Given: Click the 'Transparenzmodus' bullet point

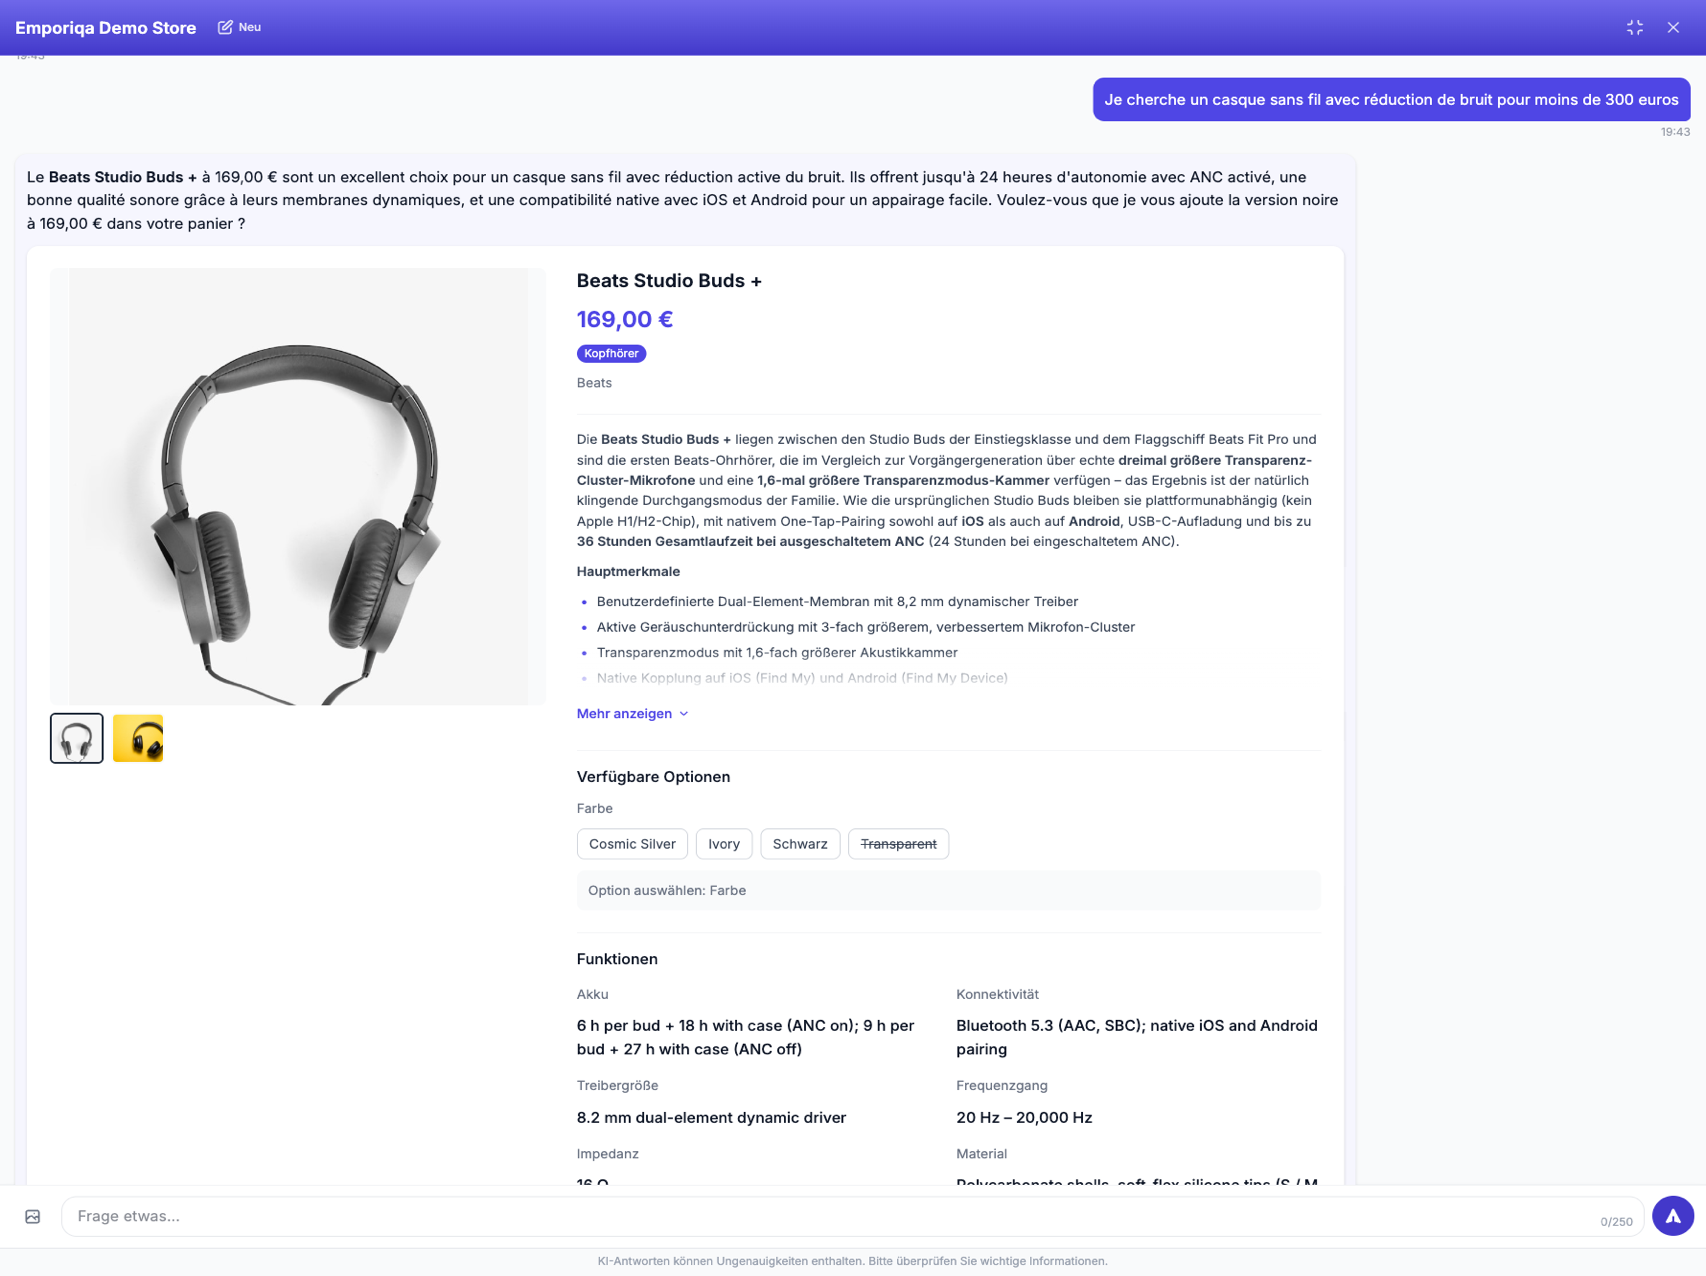Looking at the screenshot, I should click(777, 652).
